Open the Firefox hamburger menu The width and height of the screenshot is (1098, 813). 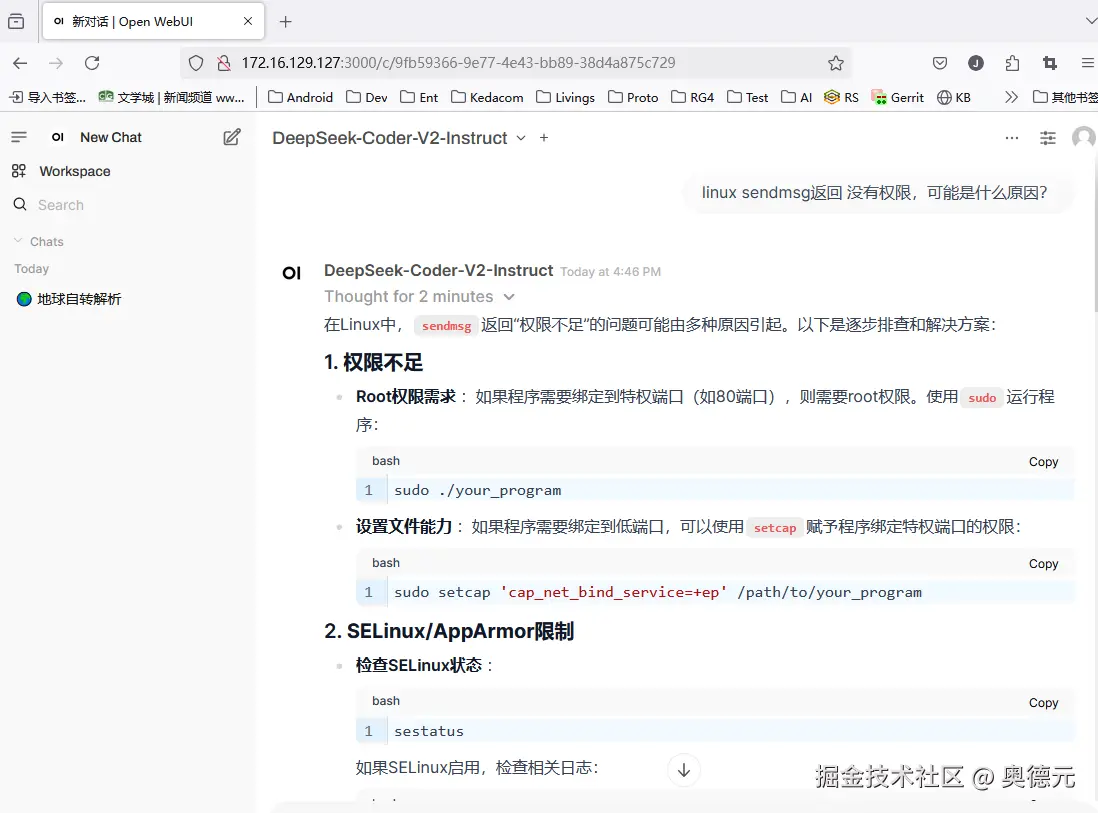(x=1087, y=63)
